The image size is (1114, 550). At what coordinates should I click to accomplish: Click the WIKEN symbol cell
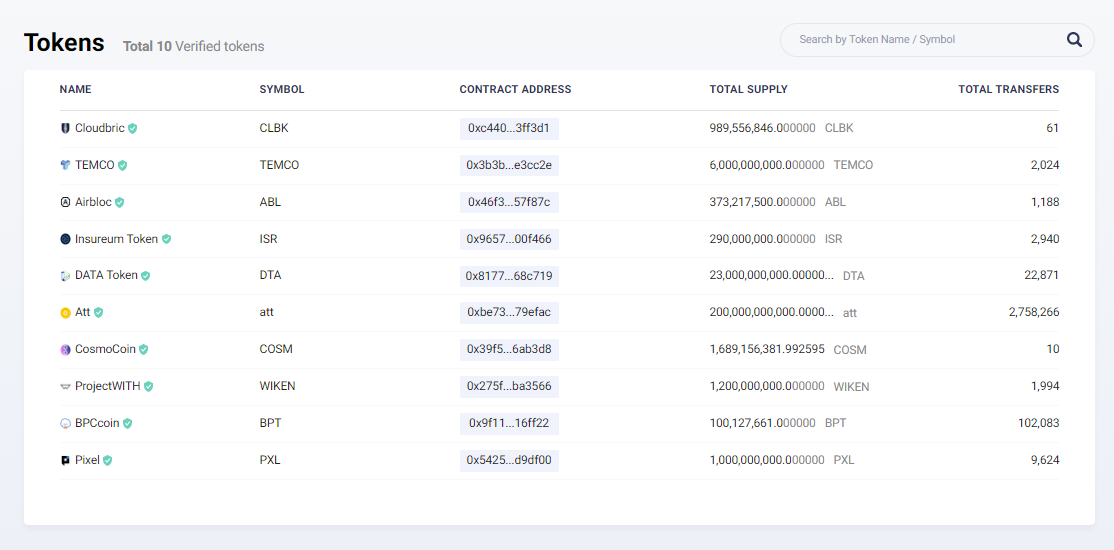(278, 387)
